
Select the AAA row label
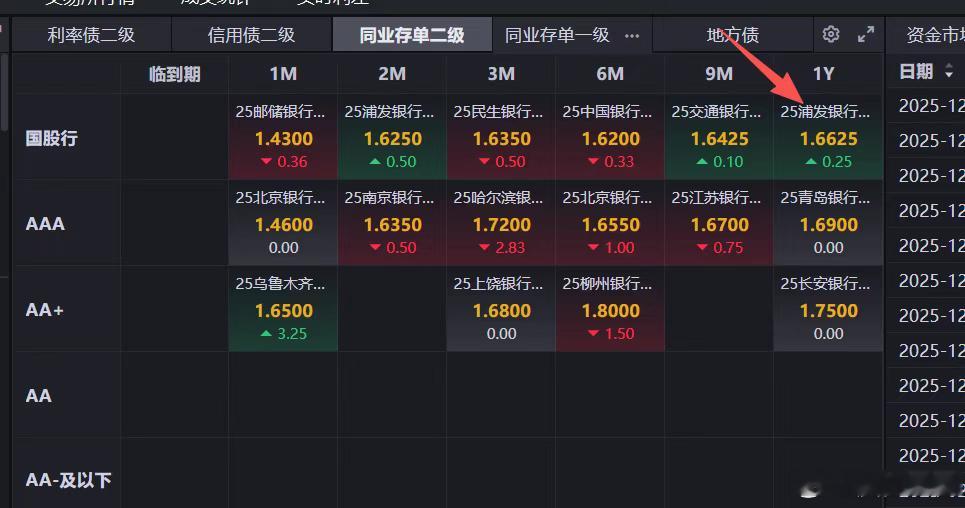[x=45, y=224]
